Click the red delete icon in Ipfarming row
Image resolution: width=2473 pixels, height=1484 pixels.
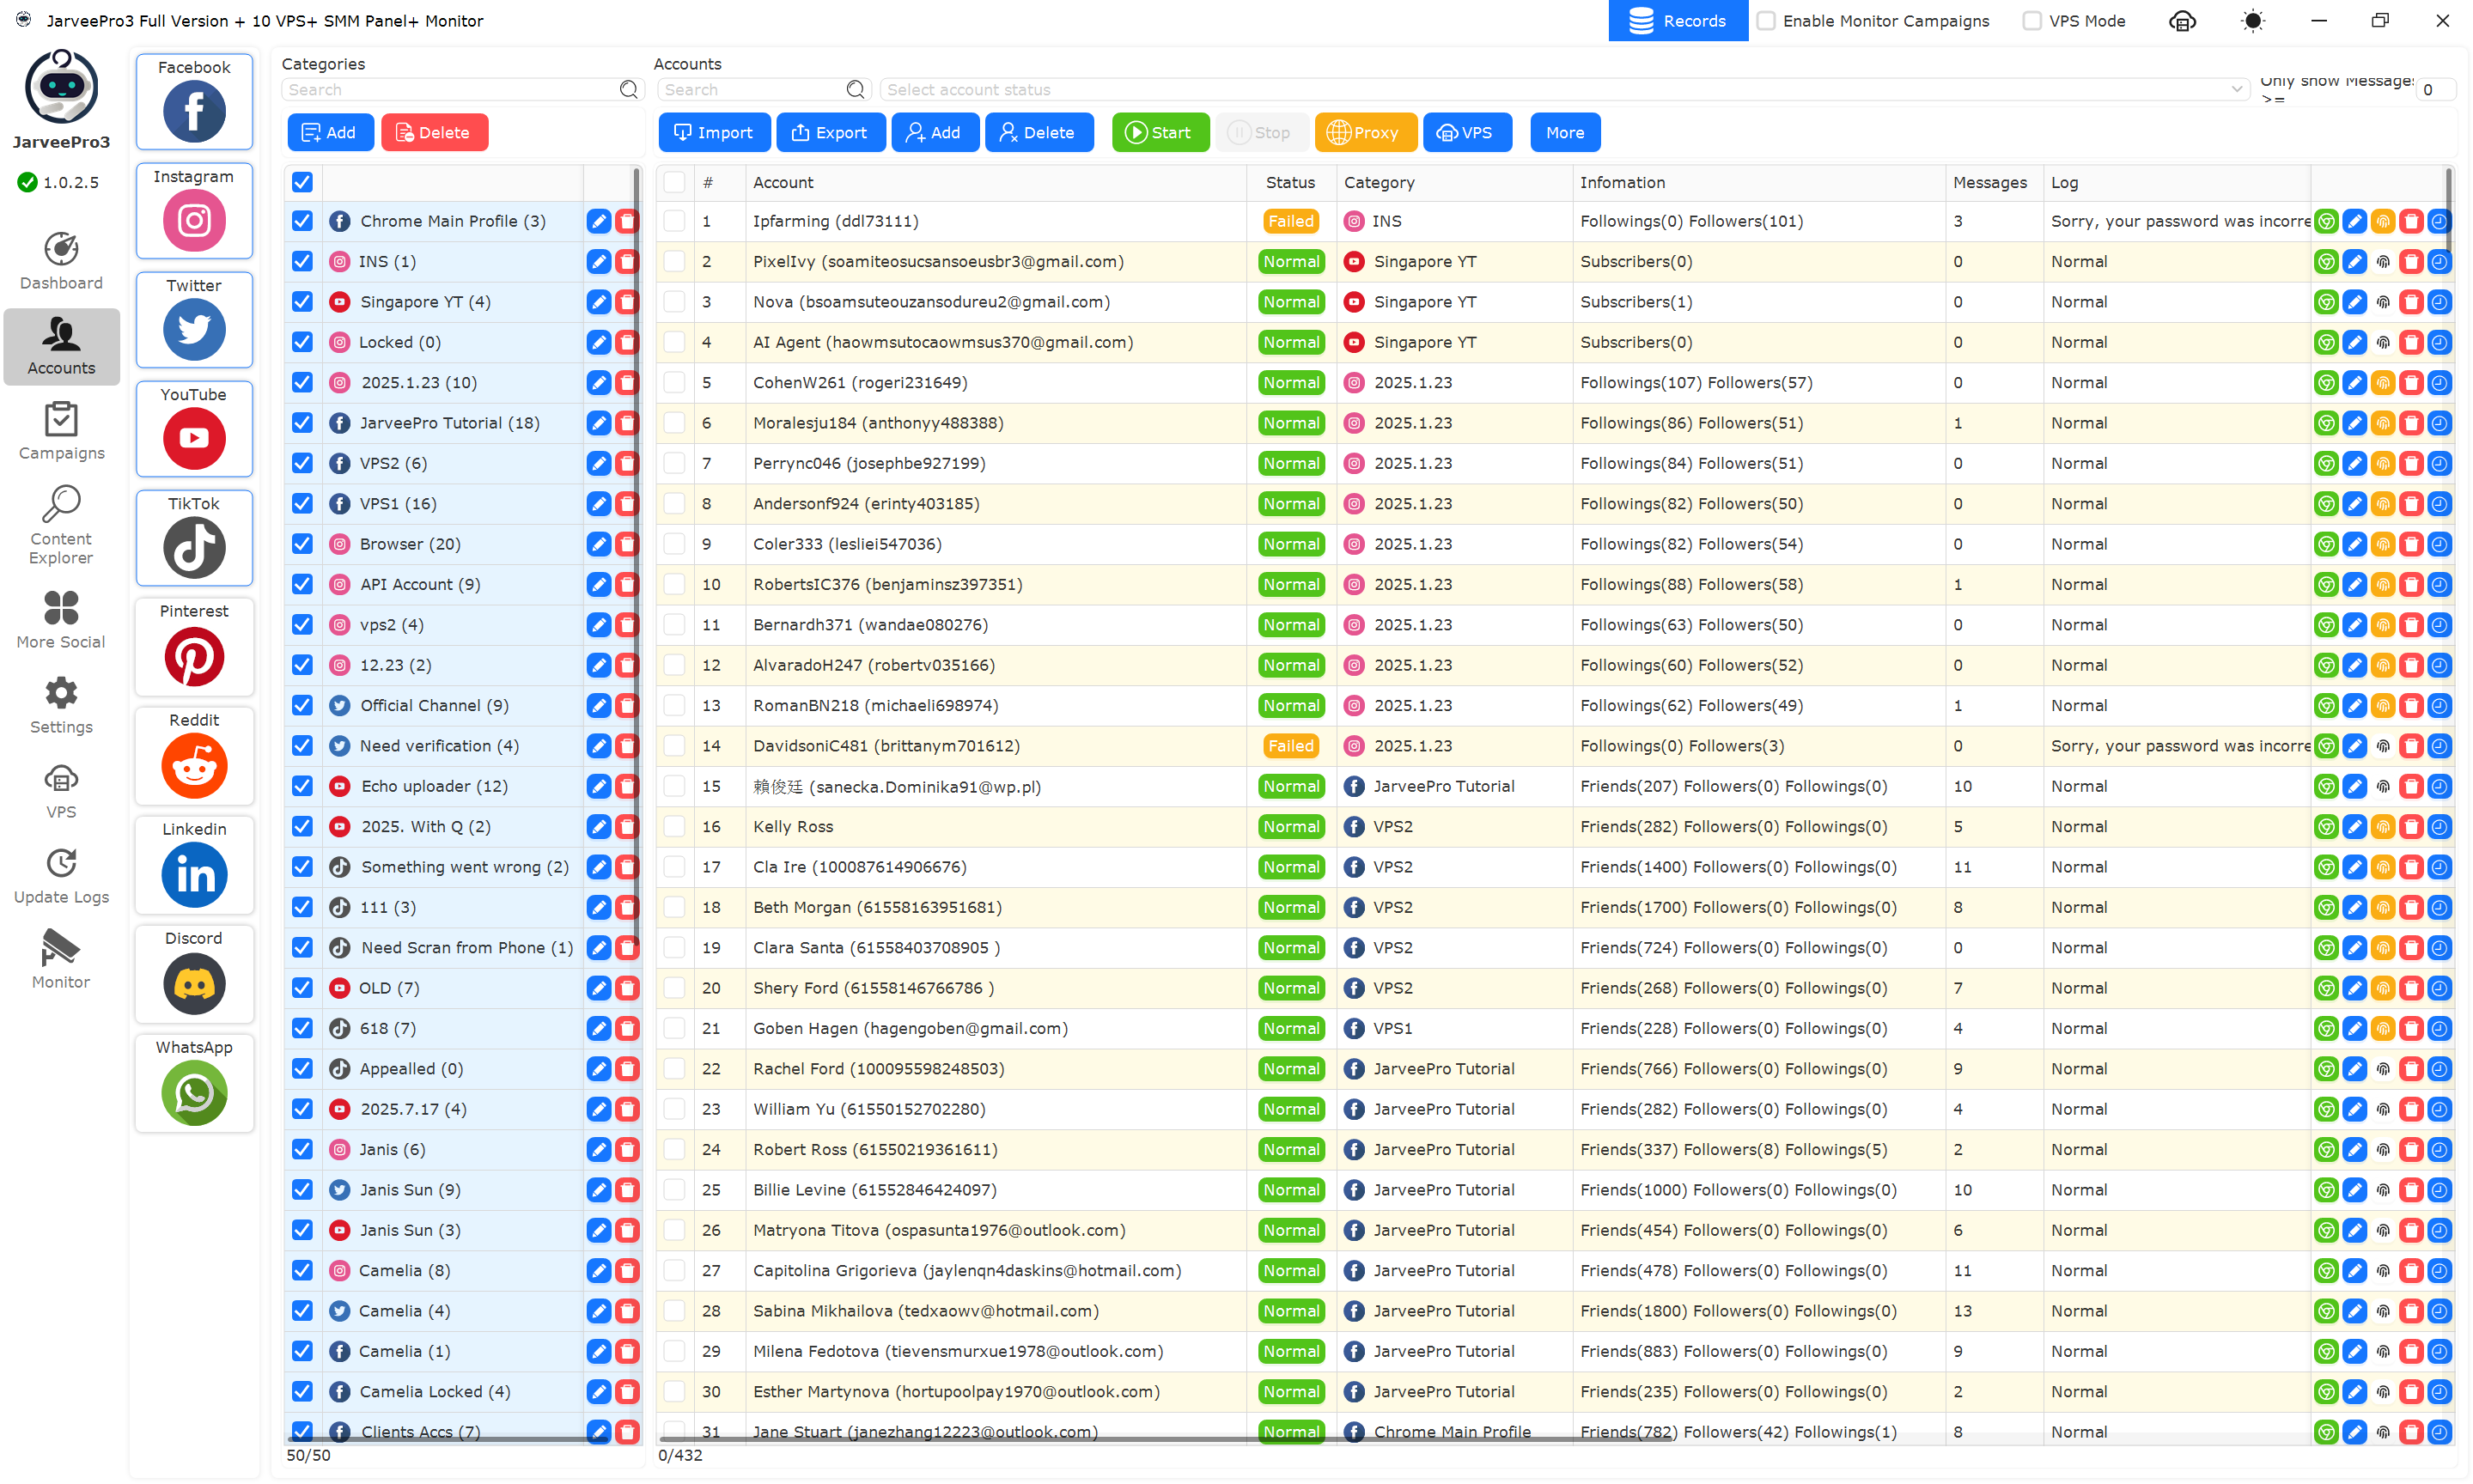coord(2410,222)
